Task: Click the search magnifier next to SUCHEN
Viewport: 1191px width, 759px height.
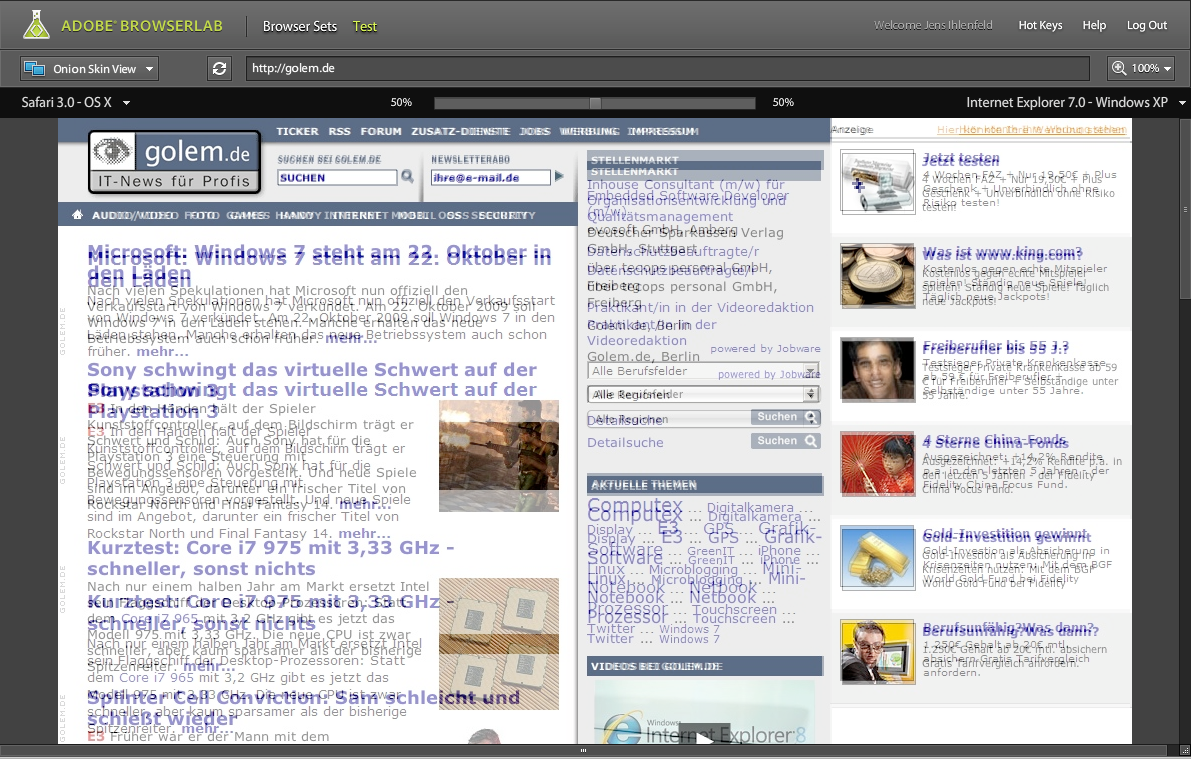Action: pos(407,176)
